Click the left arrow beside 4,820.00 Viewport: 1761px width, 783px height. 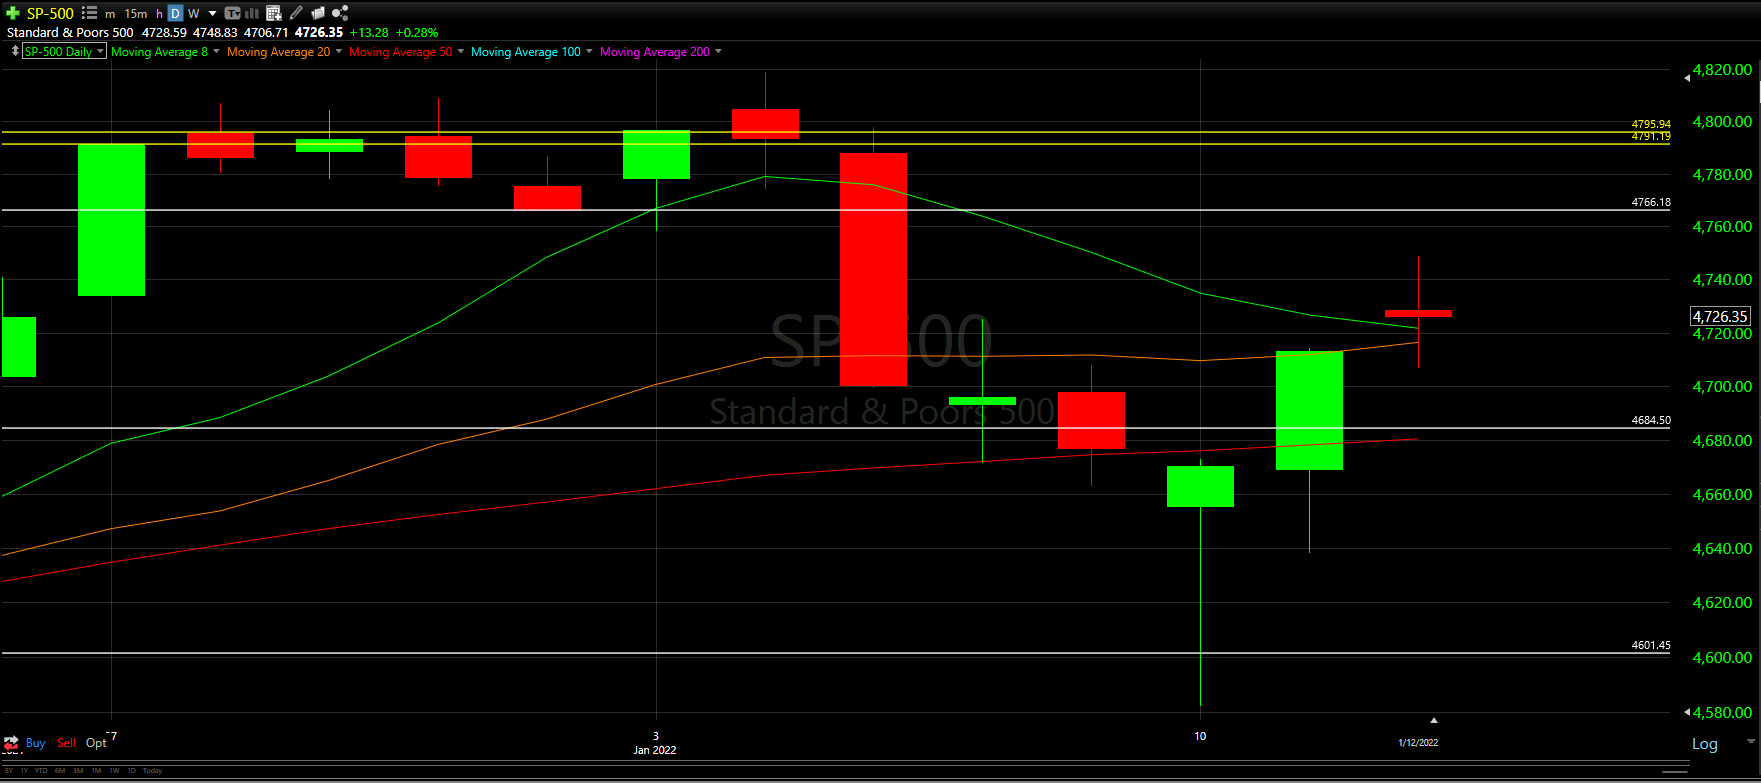tap(1687, 77)
